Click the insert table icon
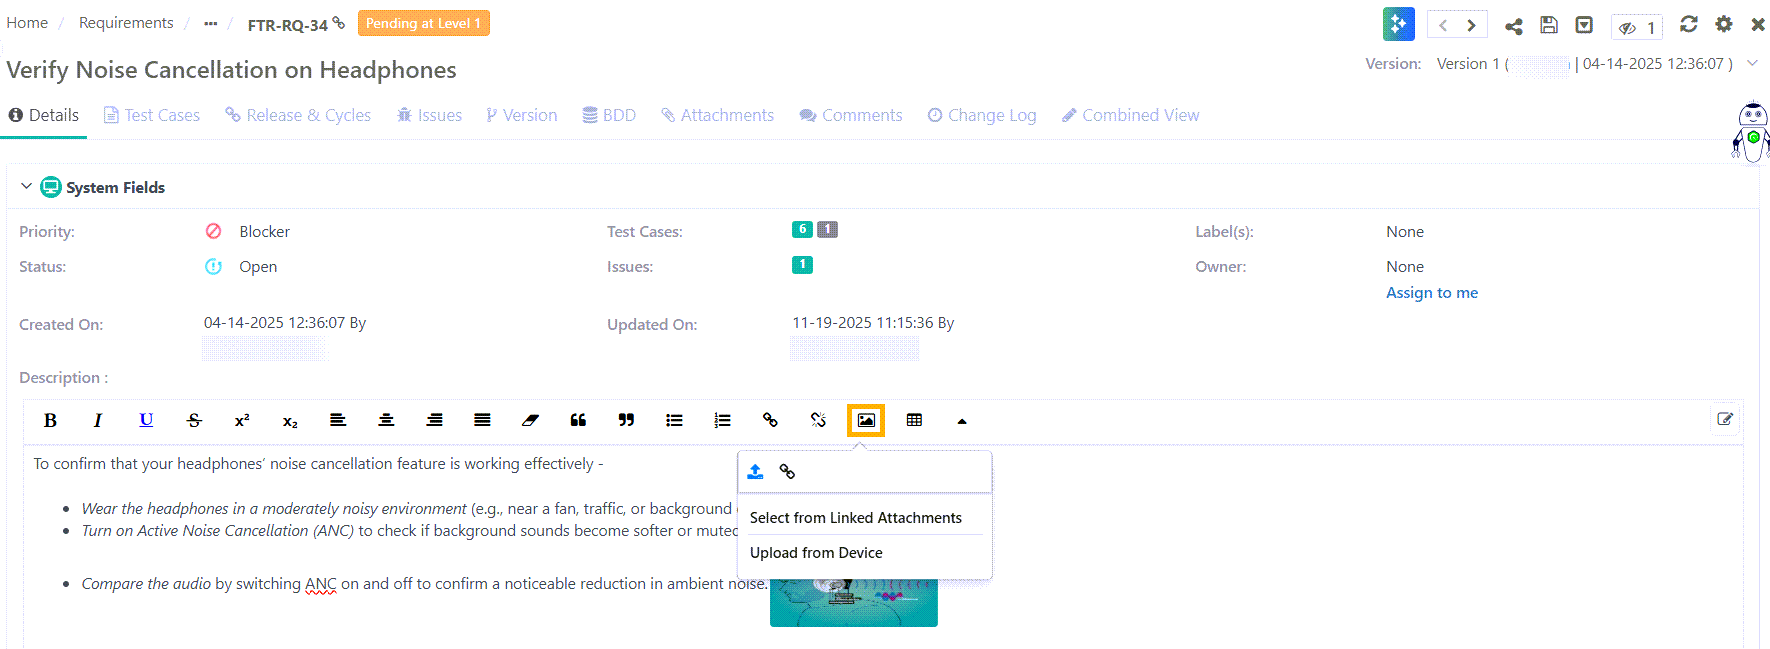This screenshot has height=649, width=1770. [x=914, y=420]
